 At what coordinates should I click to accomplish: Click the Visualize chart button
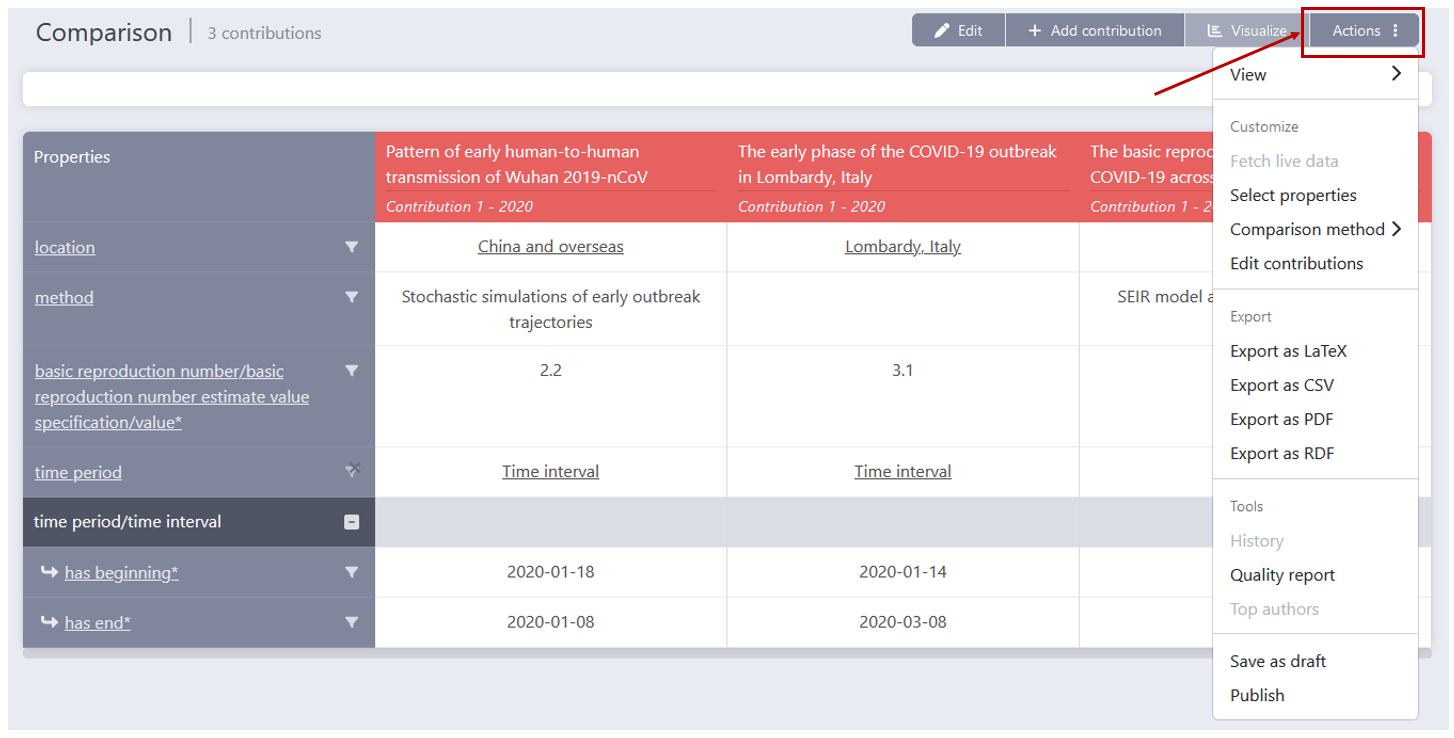click(1247, 31)
